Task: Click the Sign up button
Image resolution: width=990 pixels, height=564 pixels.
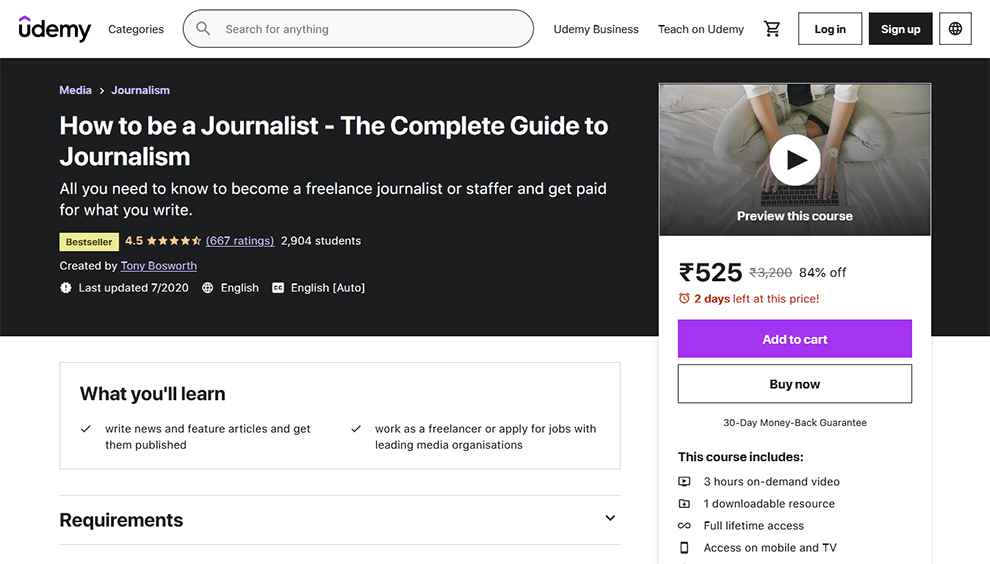Action: 900,28
